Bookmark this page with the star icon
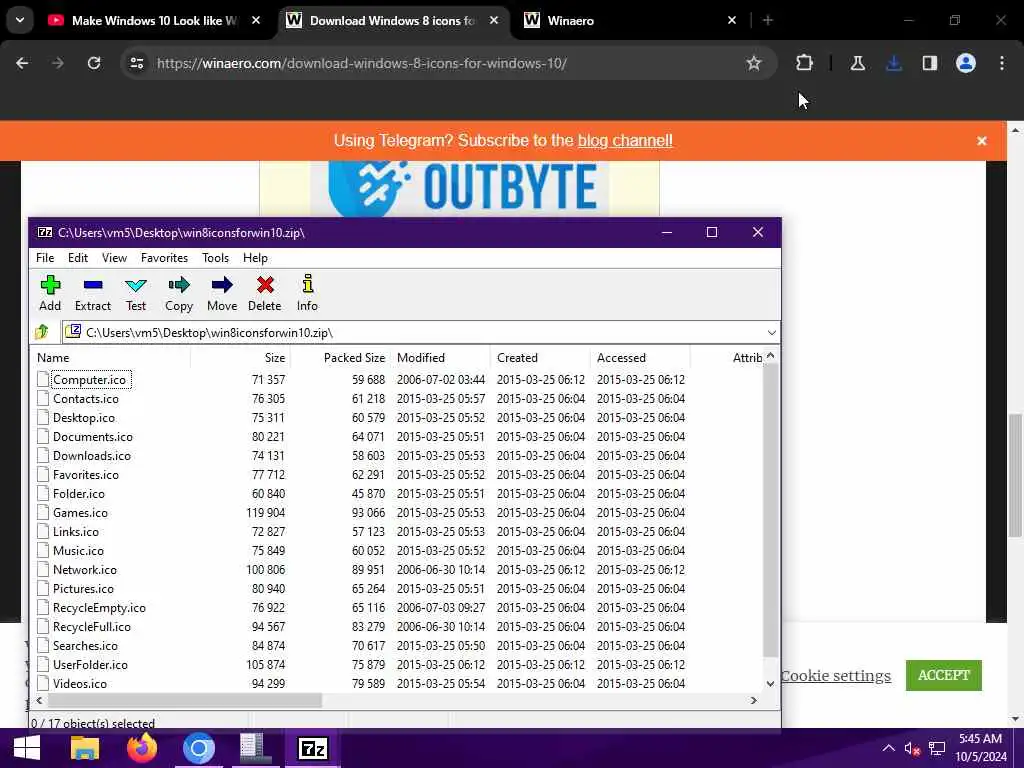 [754, 63]
